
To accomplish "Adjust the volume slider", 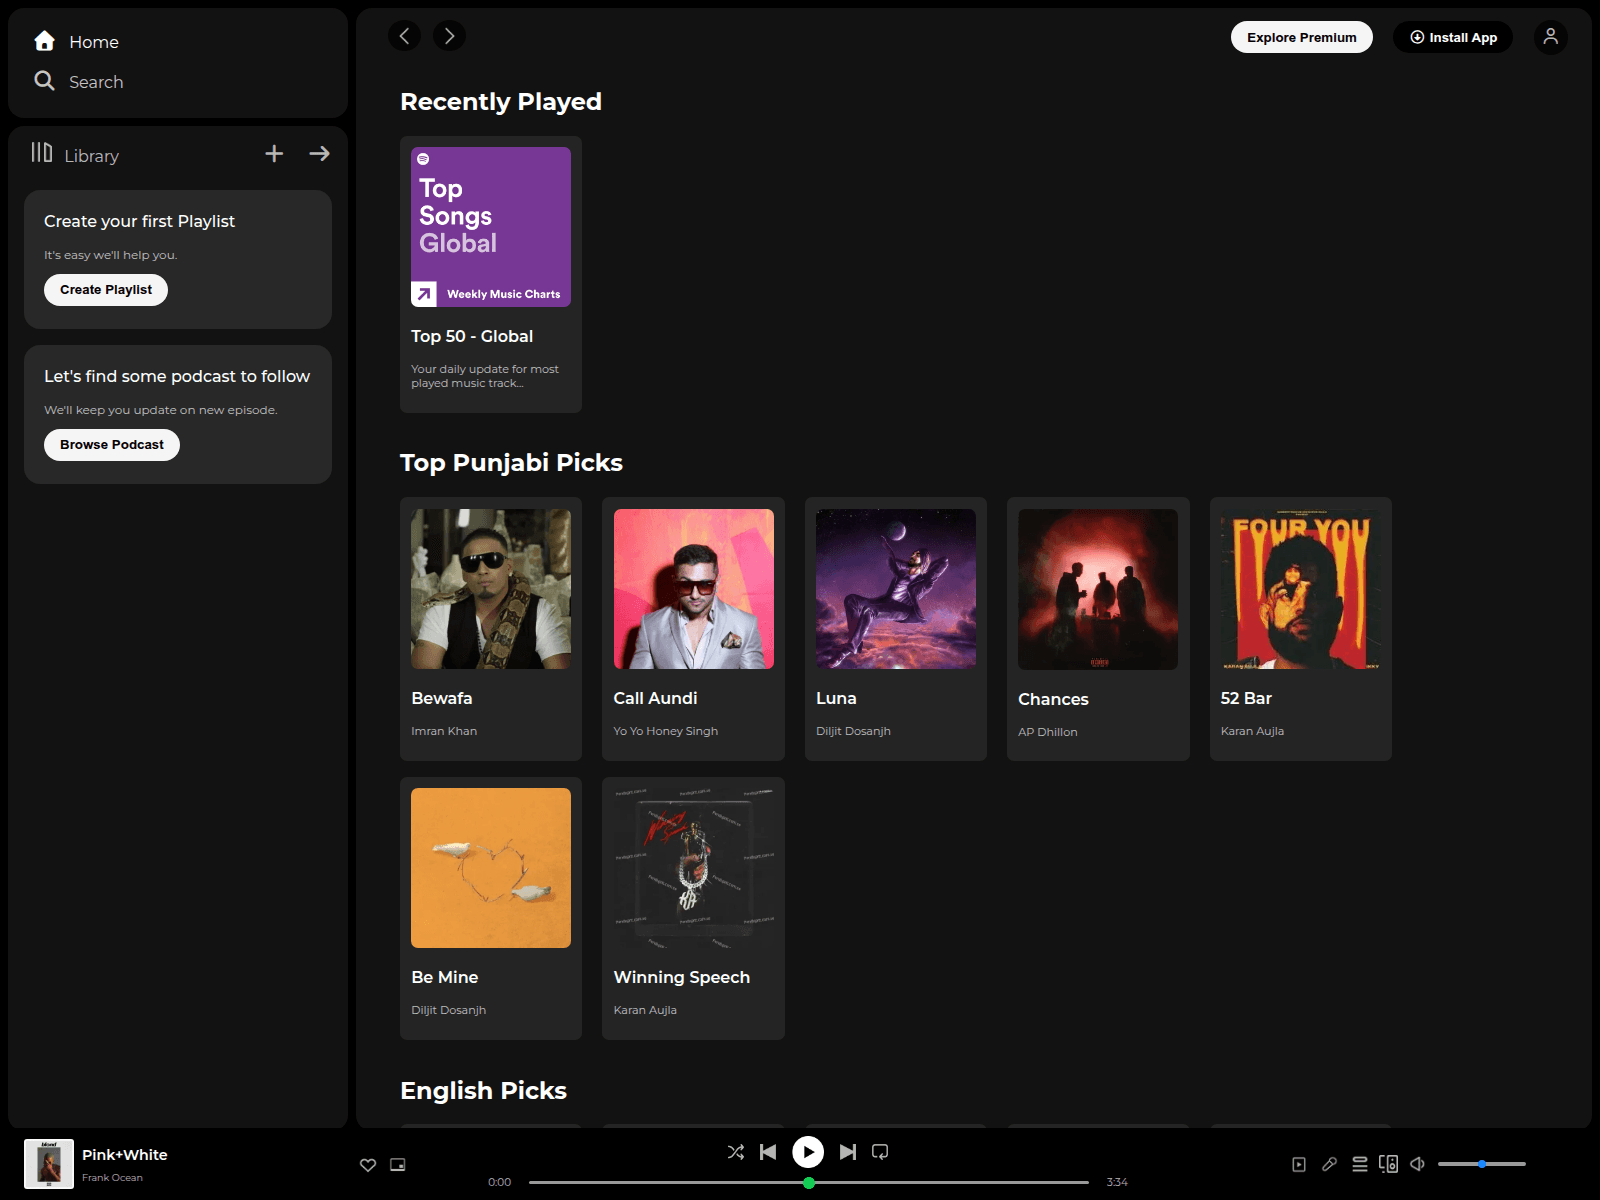I will pyautogui.click(x=1482, y=1164).
